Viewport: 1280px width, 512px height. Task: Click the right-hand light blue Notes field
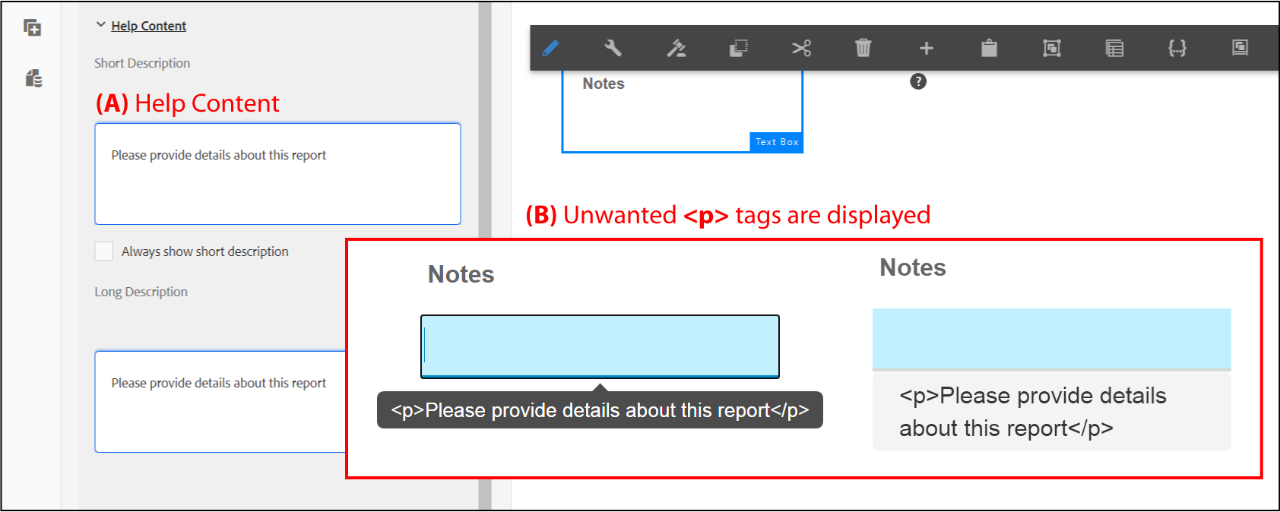pyautogui.click(x=1052, y=339)
